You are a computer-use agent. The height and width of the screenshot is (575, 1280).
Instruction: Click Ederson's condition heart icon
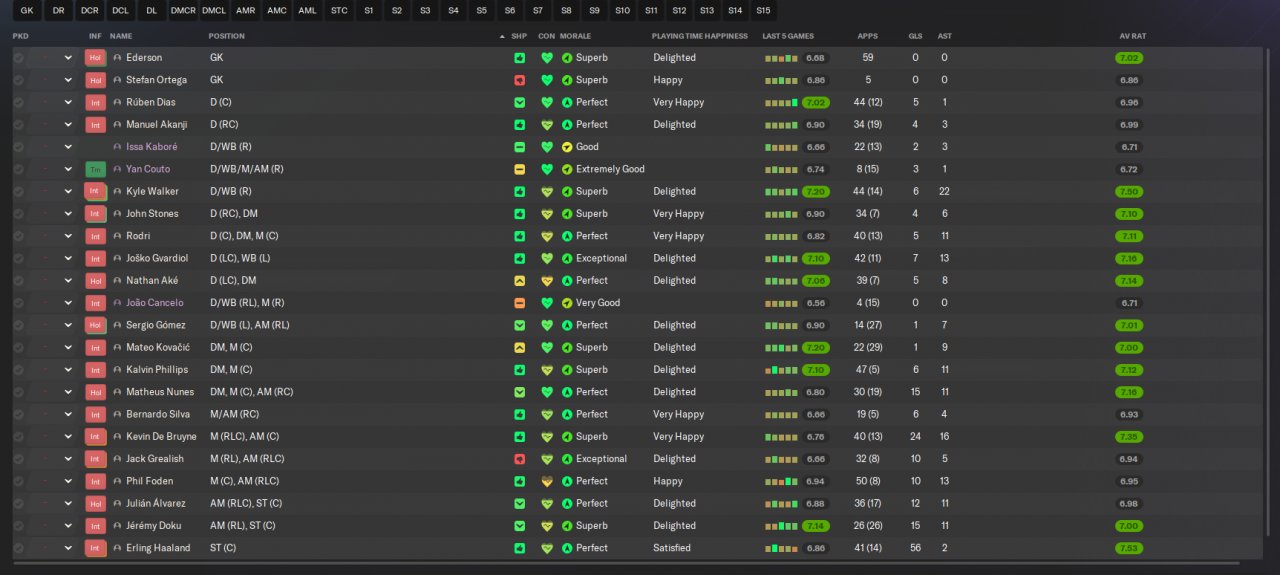point(546,58)
